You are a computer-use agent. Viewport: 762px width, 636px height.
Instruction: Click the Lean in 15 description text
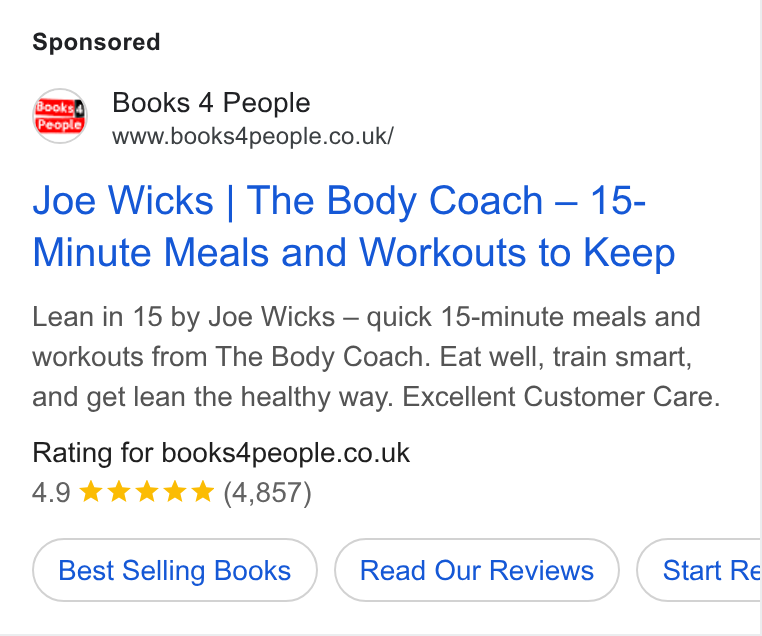coord(376,357)
